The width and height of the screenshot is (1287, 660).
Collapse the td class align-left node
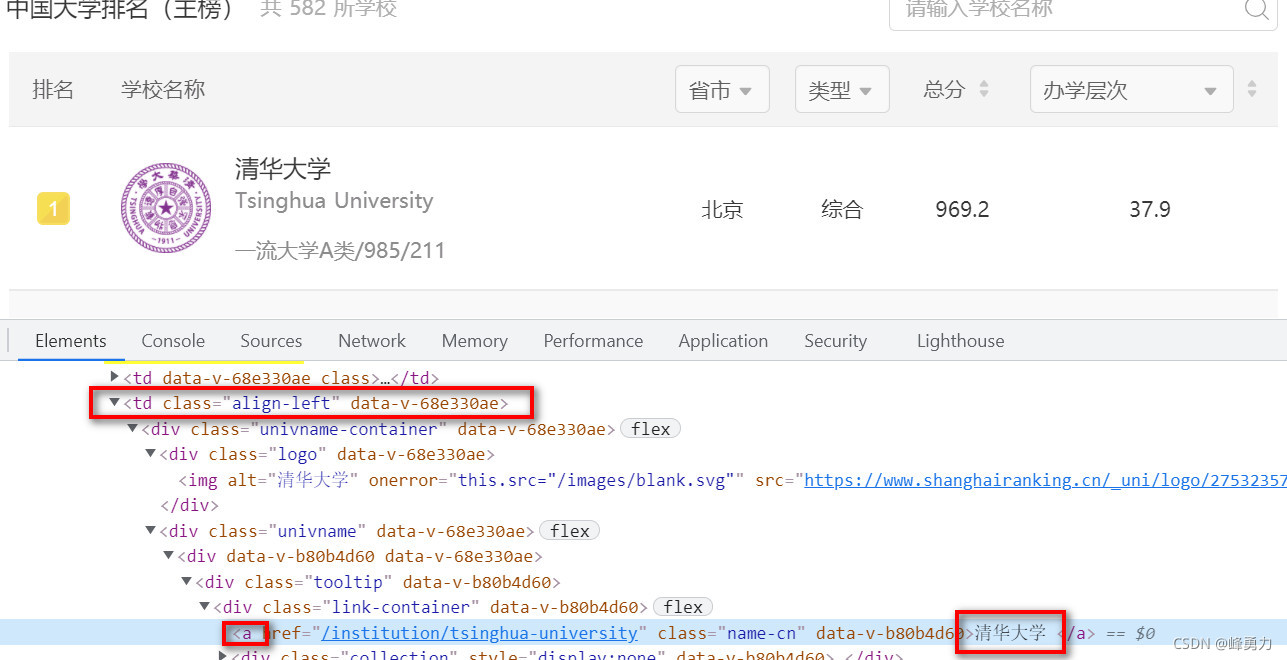[x=115, y=403]
